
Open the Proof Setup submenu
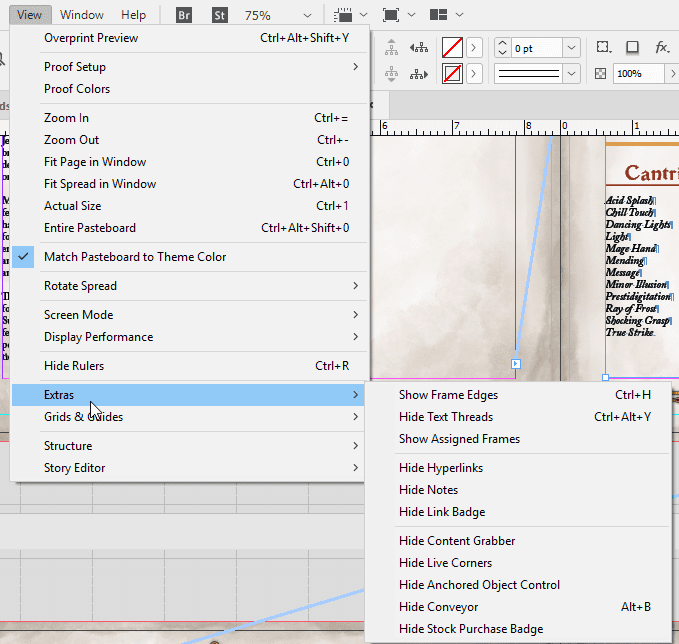[190, 67]
